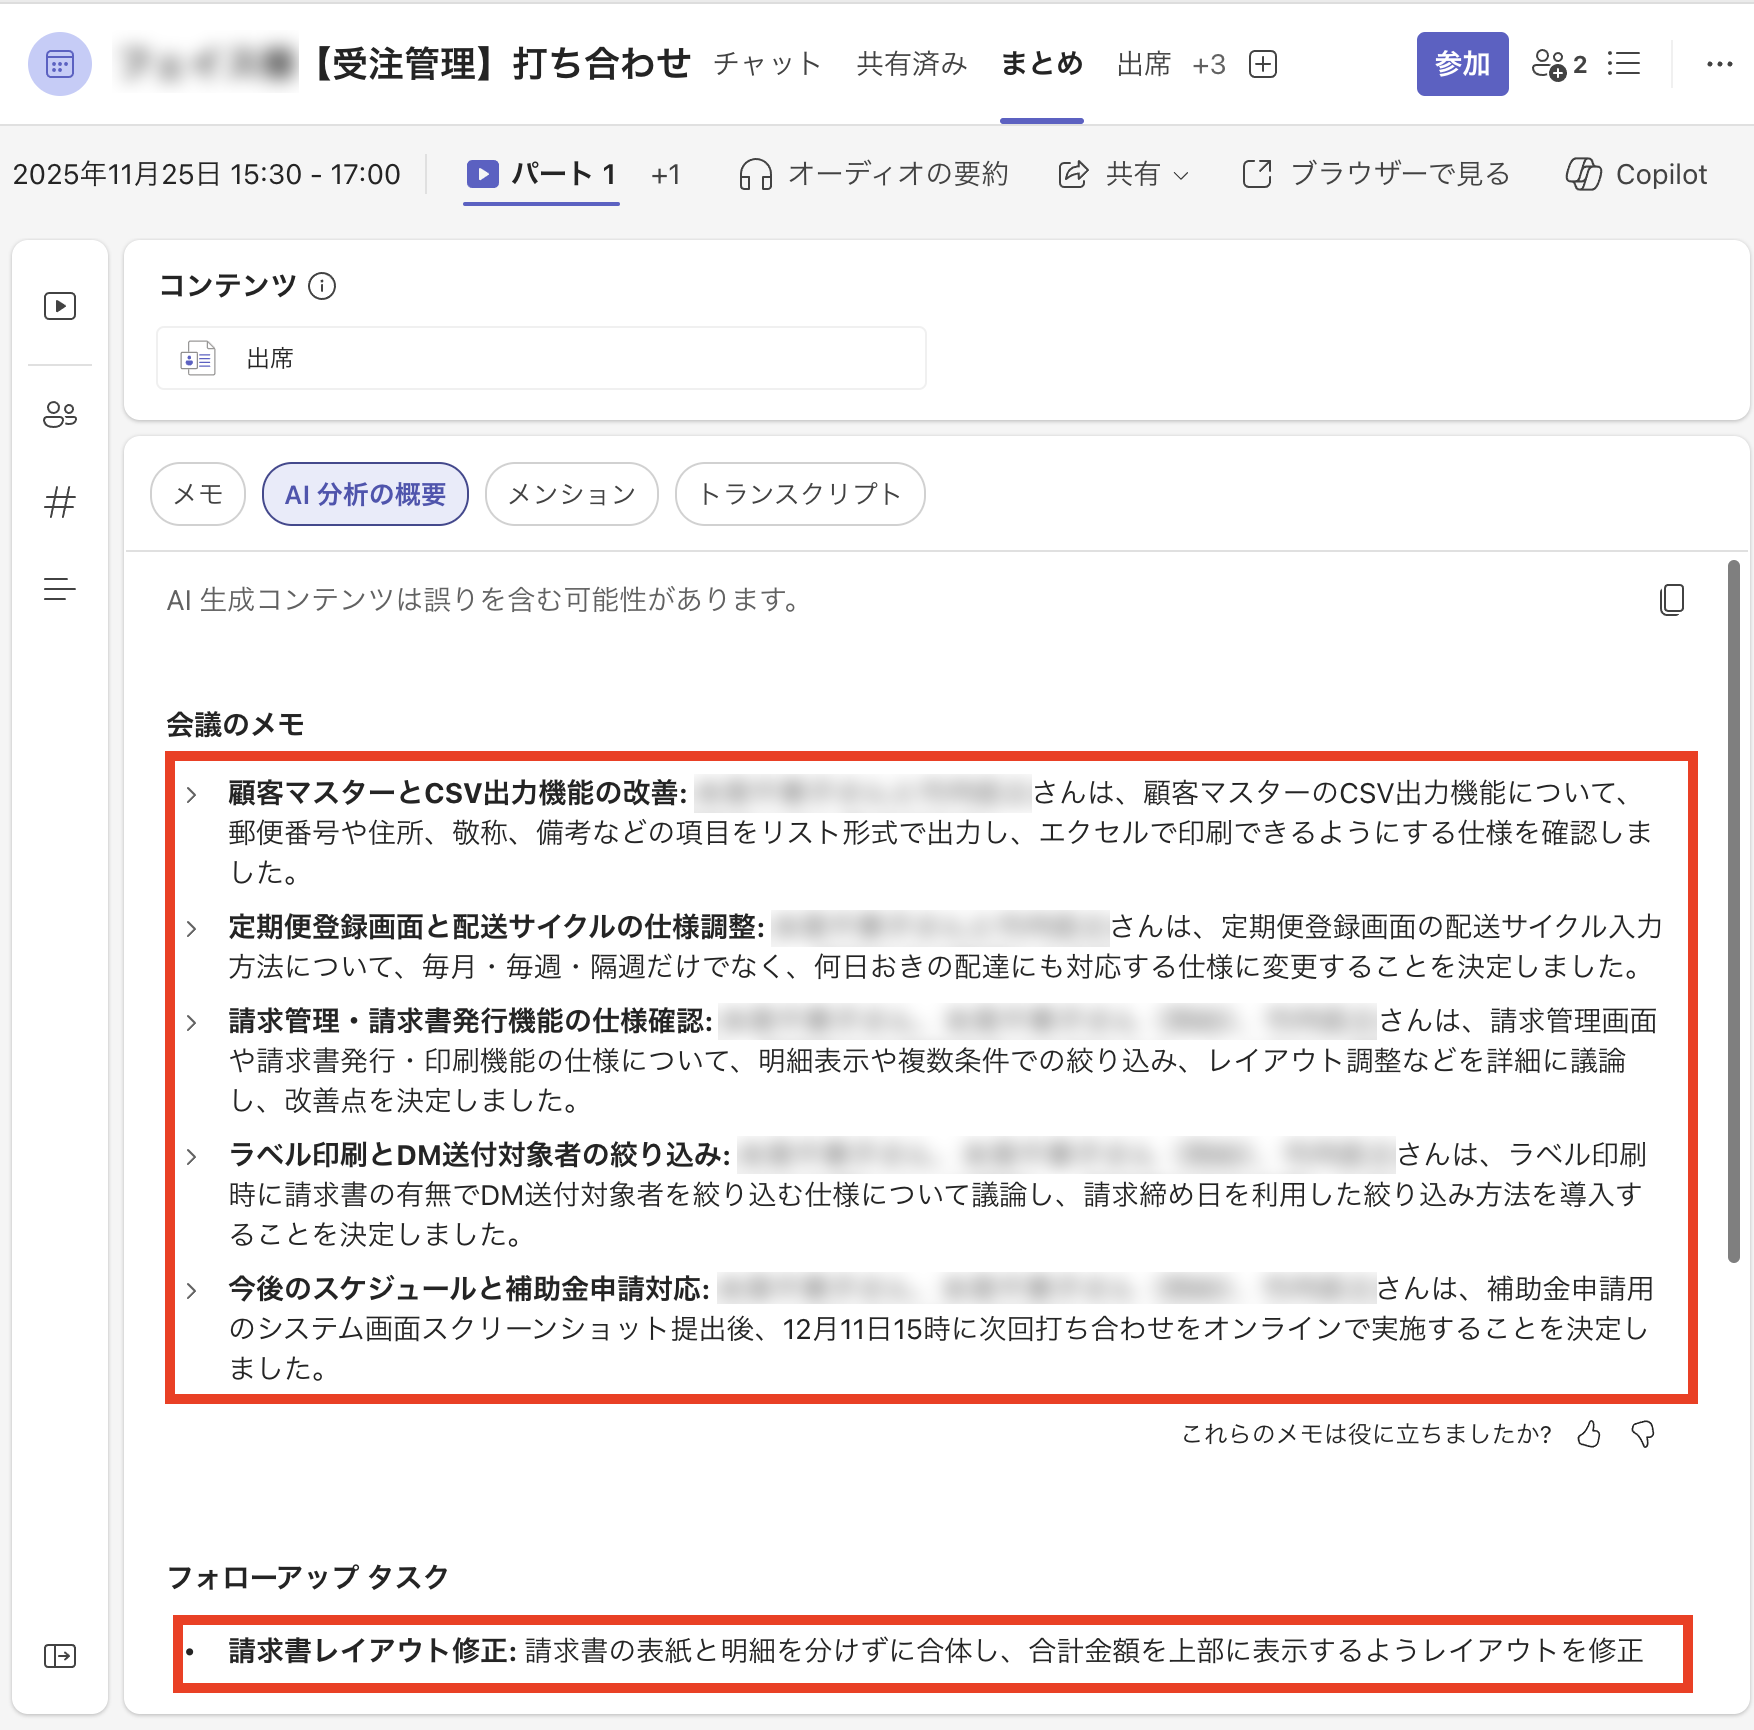Image resolution: width=1754 pixels, height=1730 pixels.
Task: Select the トランスクリプト filter pill
Action: 799,494
